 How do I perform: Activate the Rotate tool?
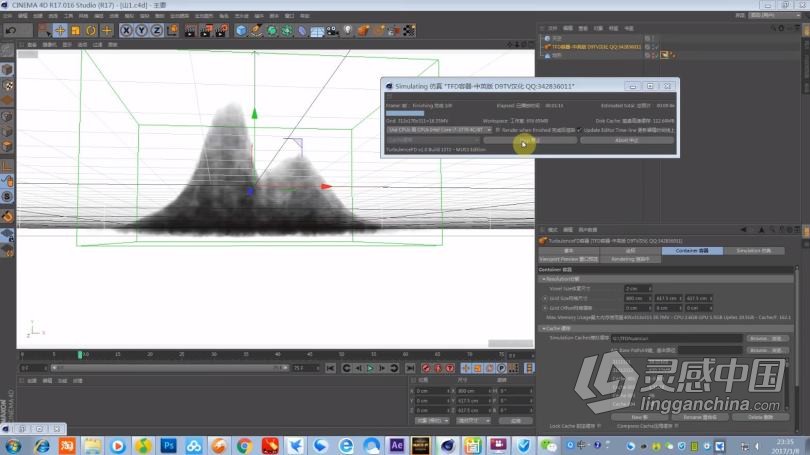click(x=91, y=30)
